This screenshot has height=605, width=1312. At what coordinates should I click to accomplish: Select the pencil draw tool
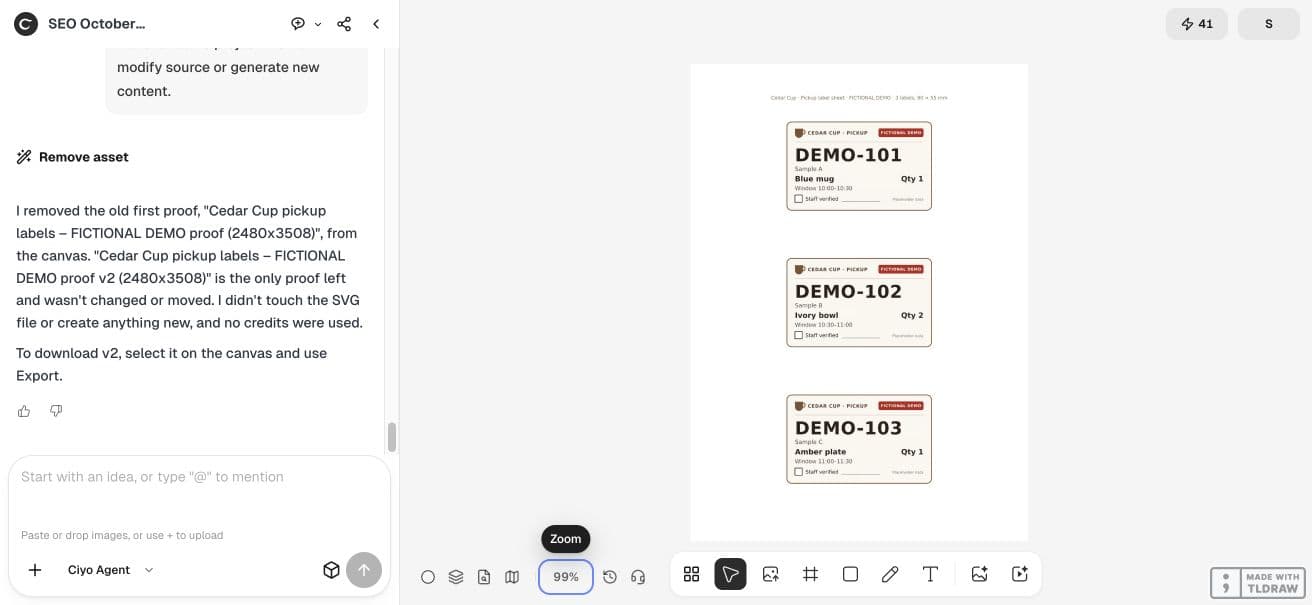[x=890, y=574]
